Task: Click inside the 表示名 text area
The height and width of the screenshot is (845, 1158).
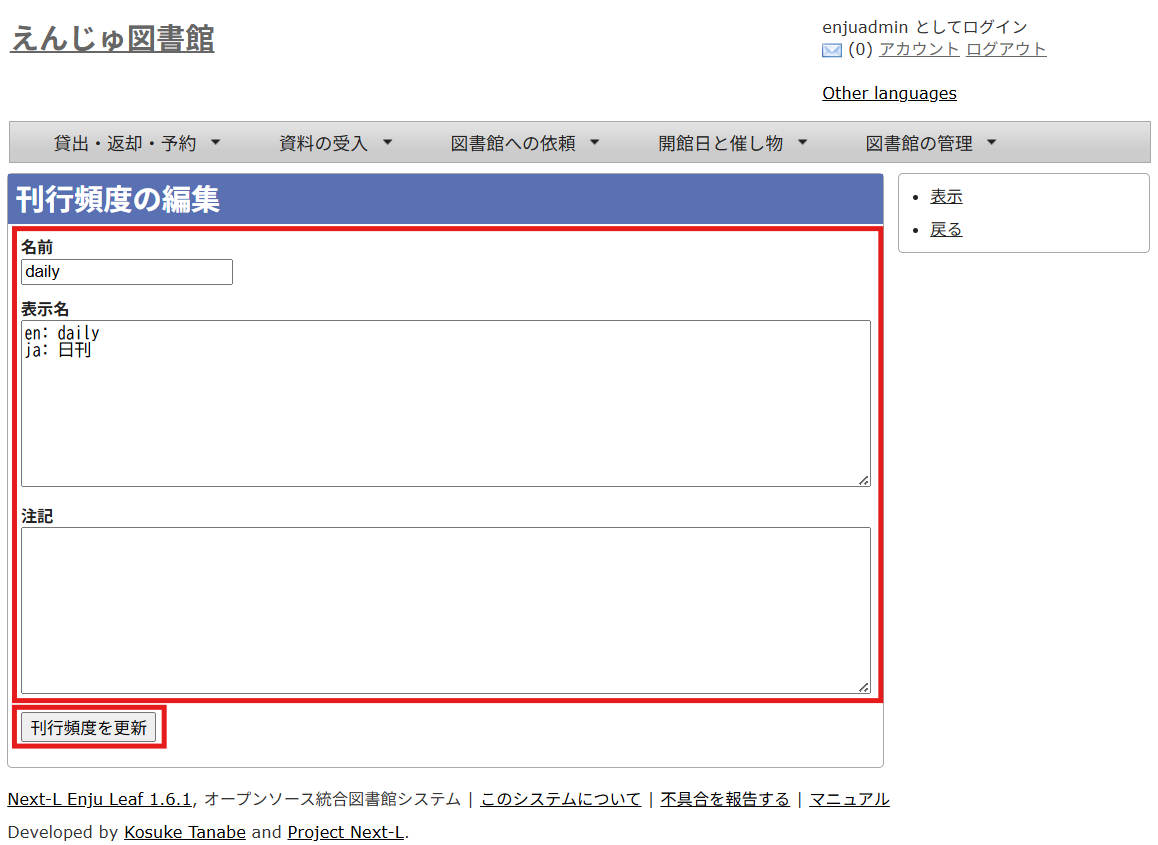Action: click(x=446, y=403)
